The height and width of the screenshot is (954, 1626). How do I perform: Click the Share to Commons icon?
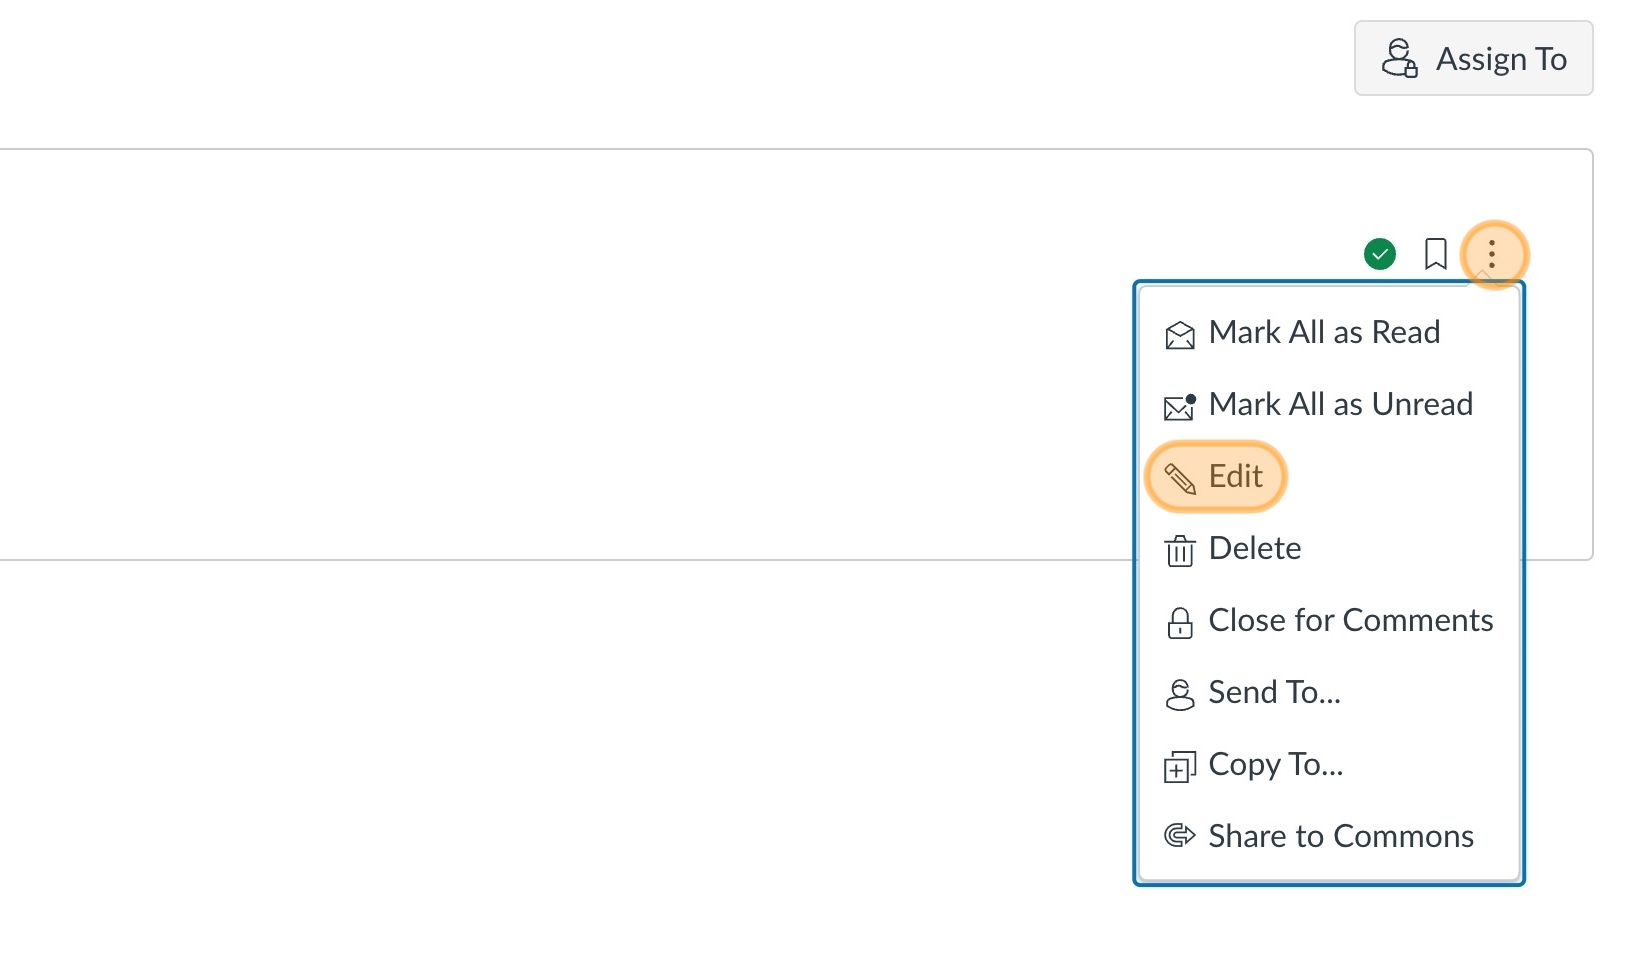click(x=1180, y=838)
